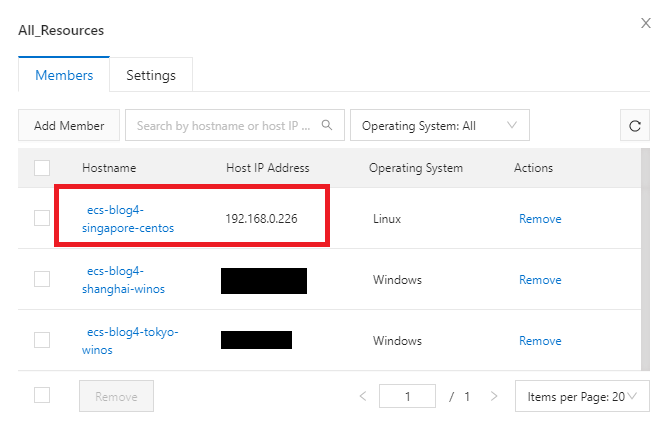
Task: Focus the hostname or host IP search field
Action: pyautogui.click(x=235, y=126)
